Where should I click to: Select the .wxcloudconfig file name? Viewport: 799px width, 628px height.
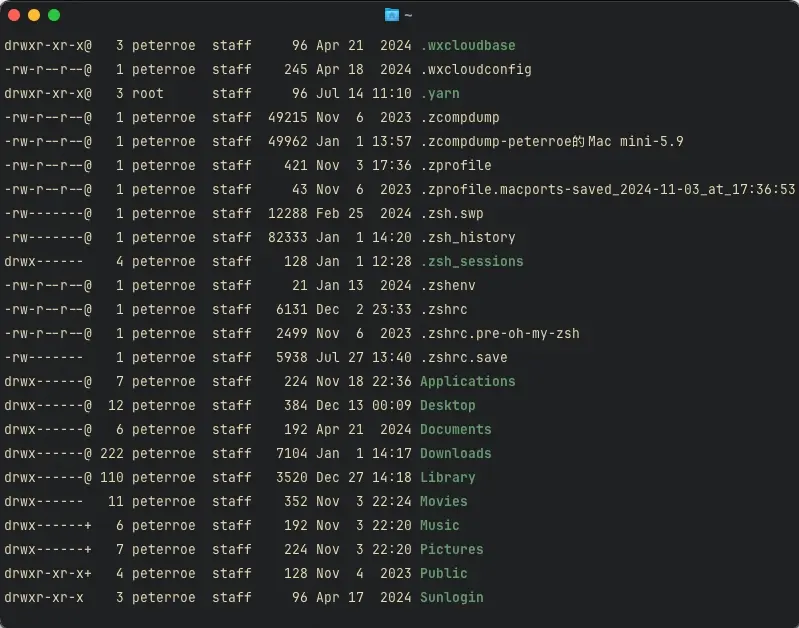click(x=475, y=69)
